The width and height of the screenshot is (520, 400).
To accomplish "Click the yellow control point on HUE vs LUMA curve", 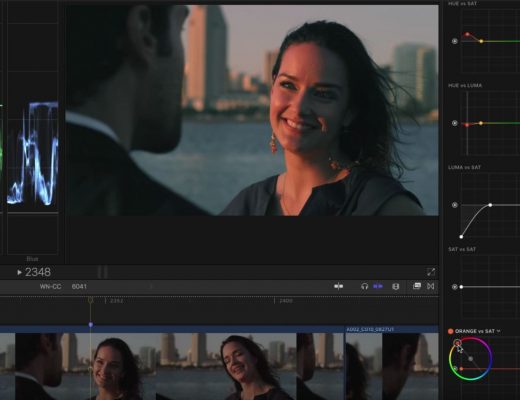I will click(481, 123).
